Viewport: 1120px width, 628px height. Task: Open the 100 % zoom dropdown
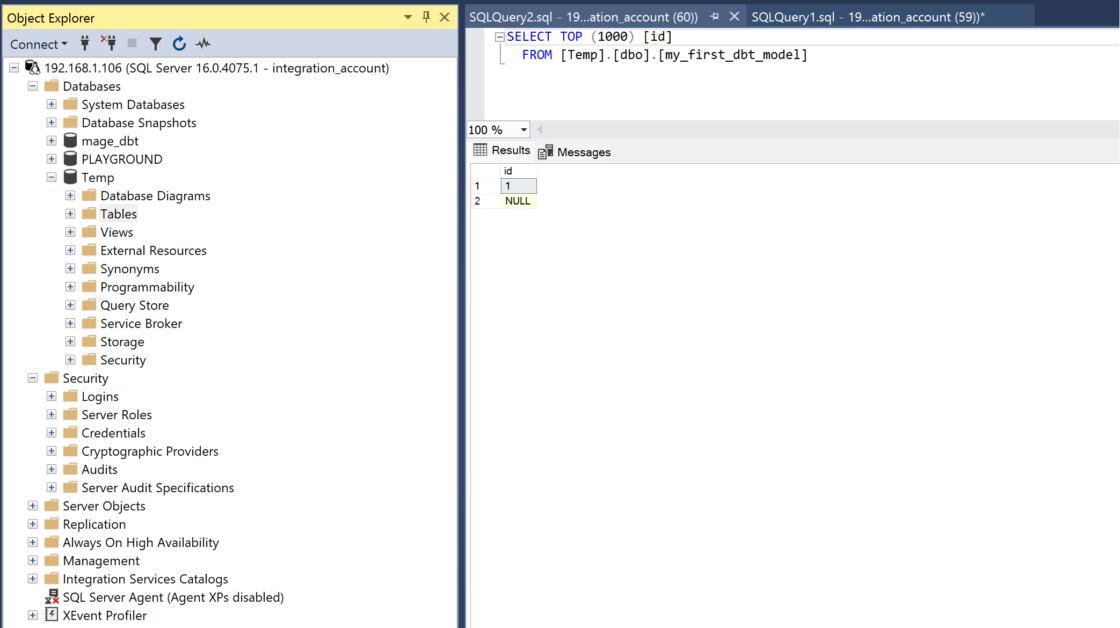(x=524, y=130)
